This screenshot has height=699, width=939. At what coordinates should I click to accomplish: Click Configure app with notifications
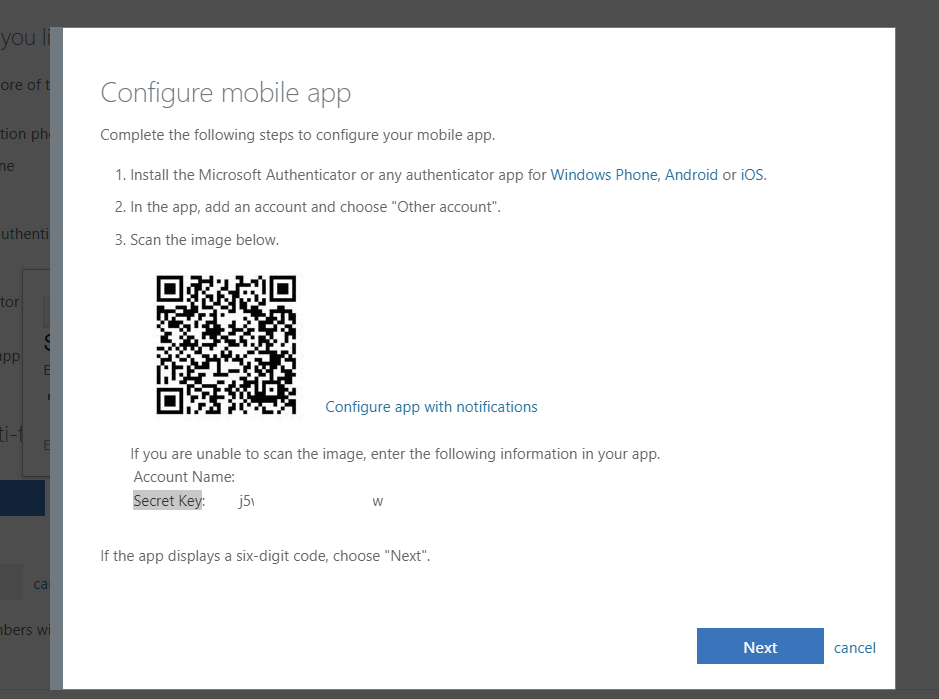(x=431, y=406)
